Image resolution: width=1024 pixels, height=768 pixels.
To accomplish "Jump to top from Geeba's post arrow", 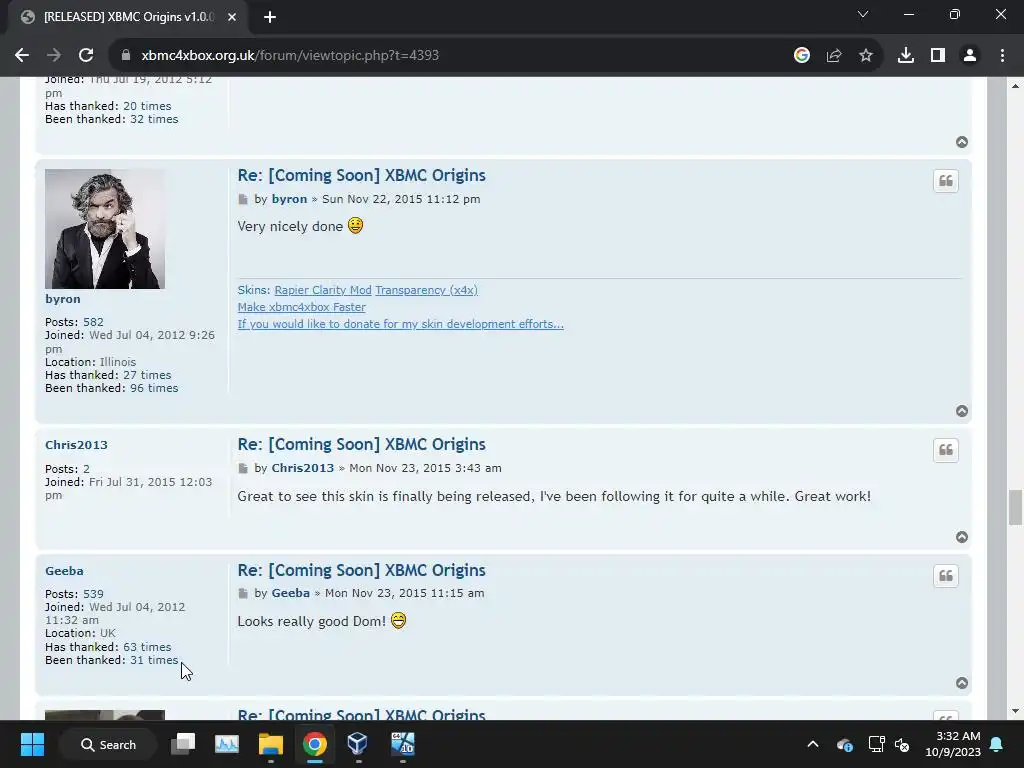I will 962,683.
